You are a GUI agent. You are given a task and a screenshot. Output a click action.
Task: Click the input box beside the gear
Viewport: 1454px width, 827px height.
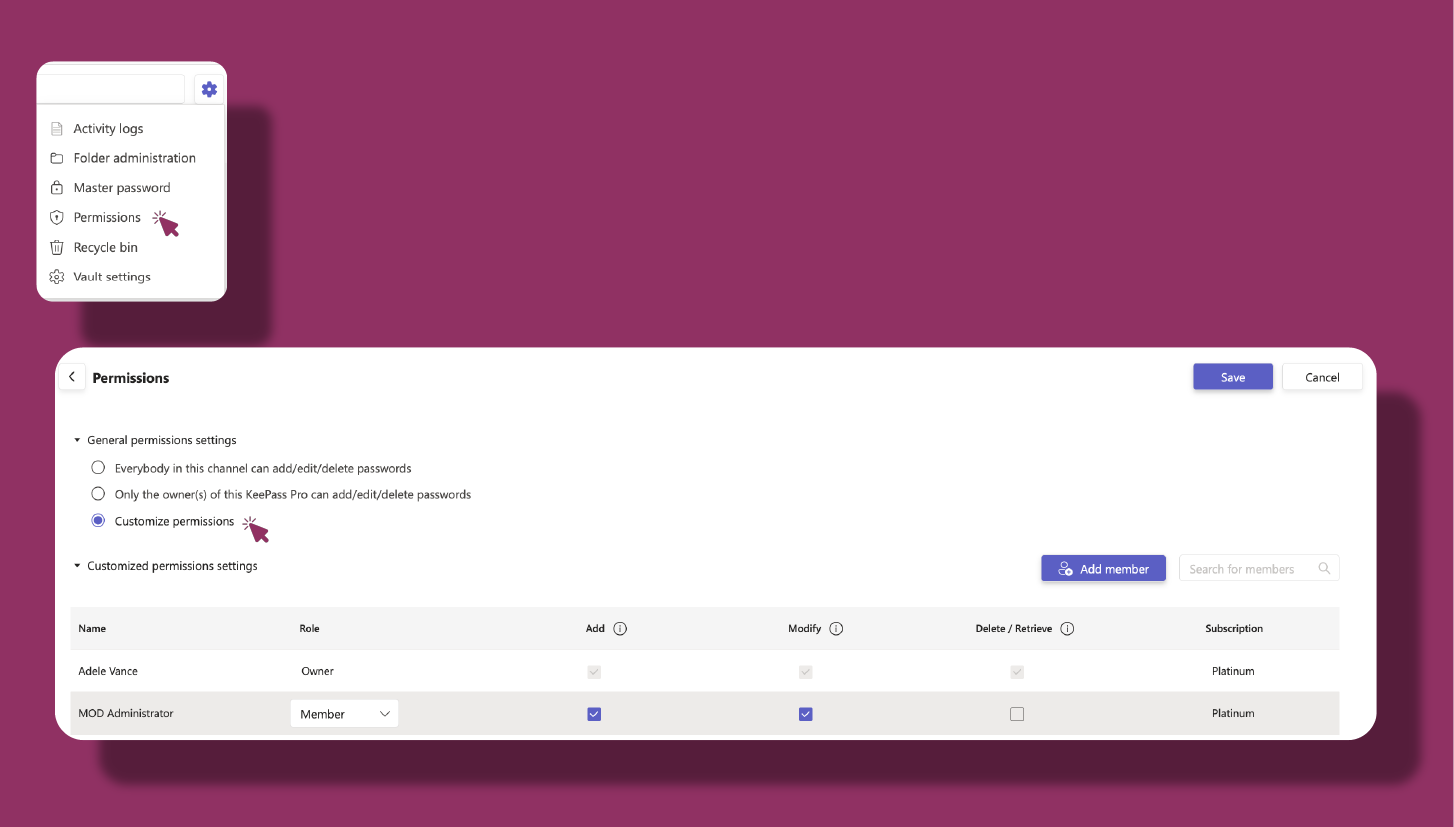111,89
